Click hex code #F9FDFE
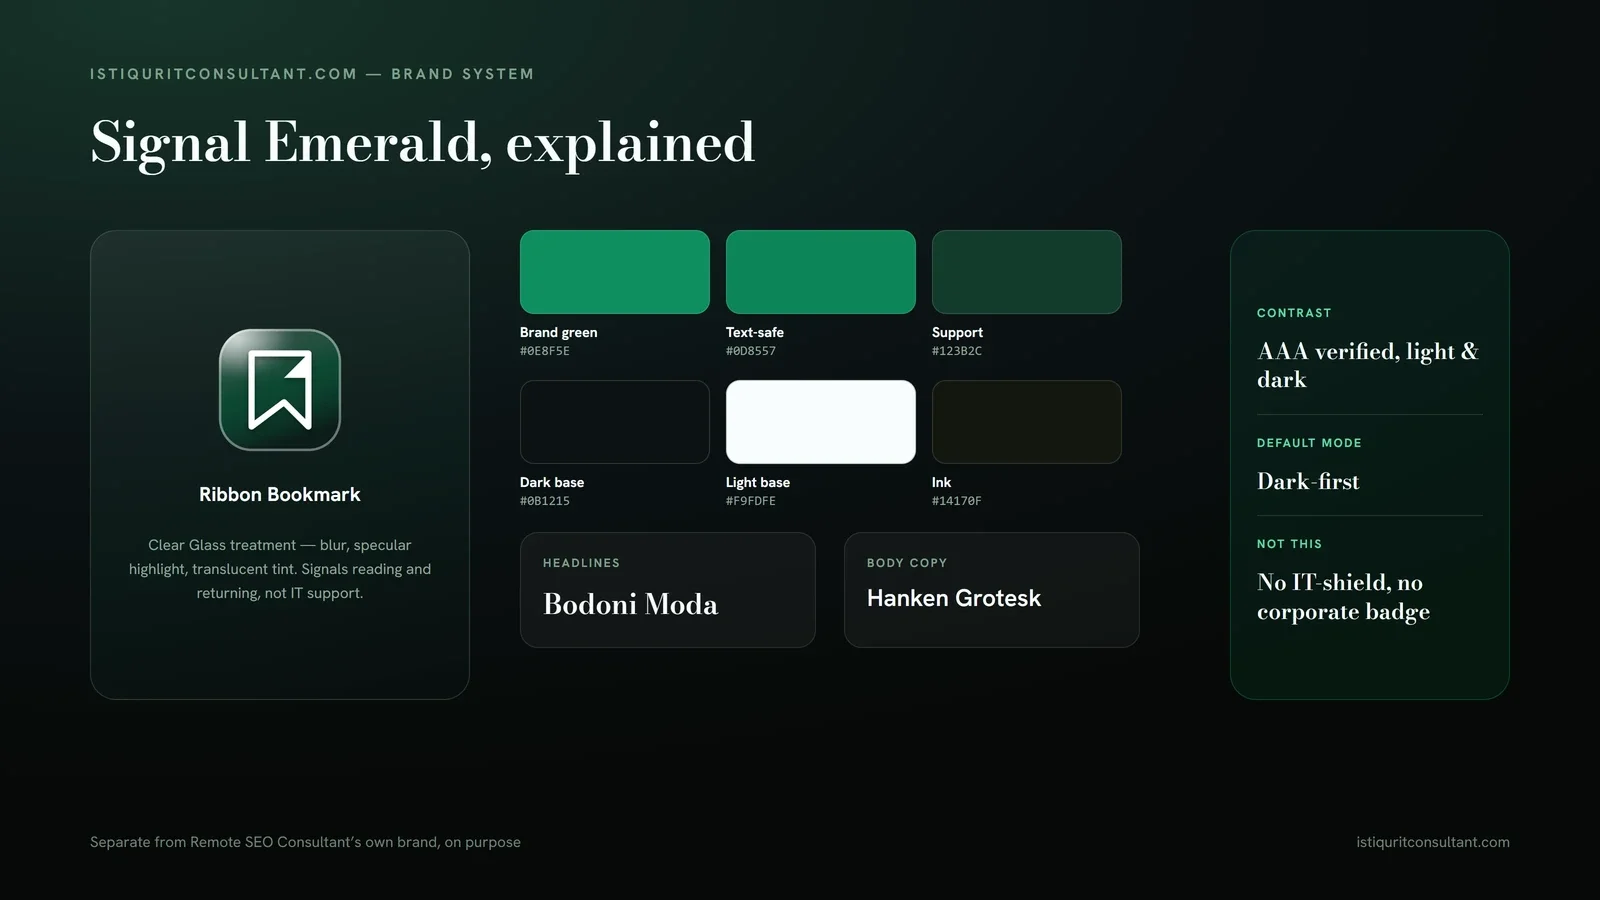Image resolution: width=1600 pixels, height=900 pixels. pyautogui.click(x=751, y=501)
